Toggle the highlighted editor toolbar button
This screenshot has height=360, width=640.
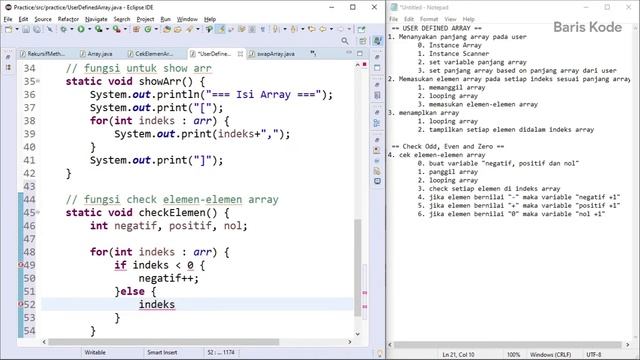(x=221, y=29)
